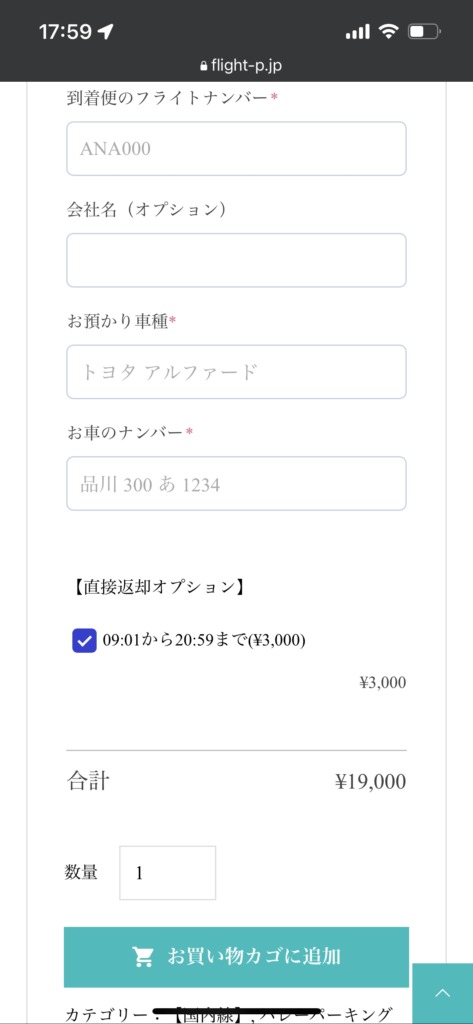Screen dimensions: 473x1024
Task: Tap the 17:59 clock in status bar
Action: point(65,31)
